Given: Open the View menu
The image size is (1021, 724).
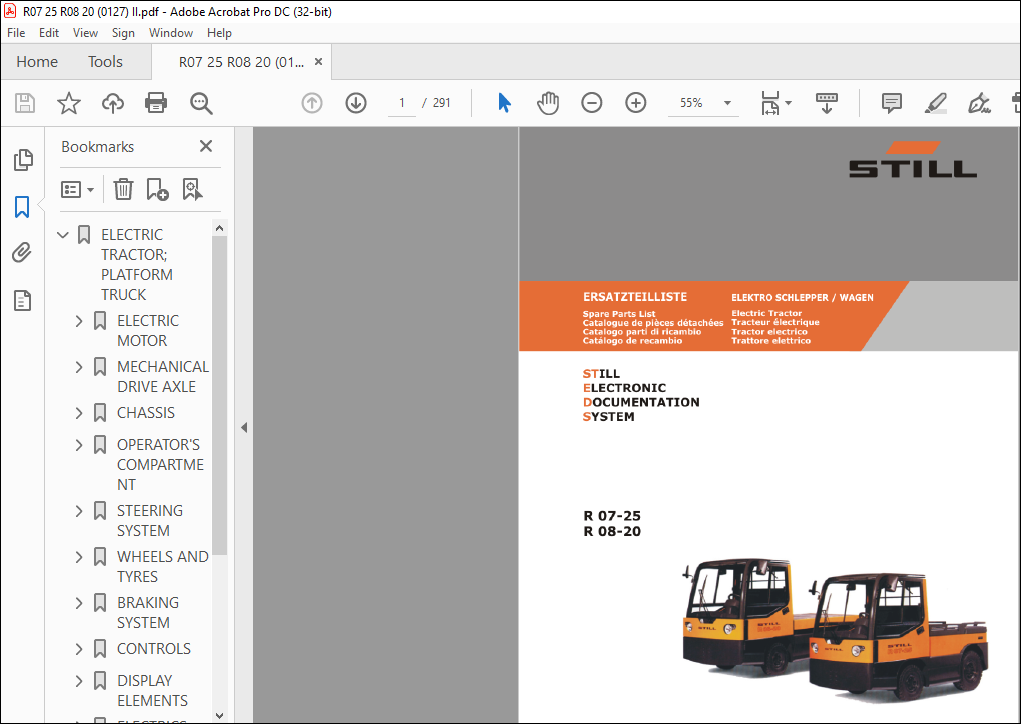Looking at the screenshot, I should click(x=85, y=33).
